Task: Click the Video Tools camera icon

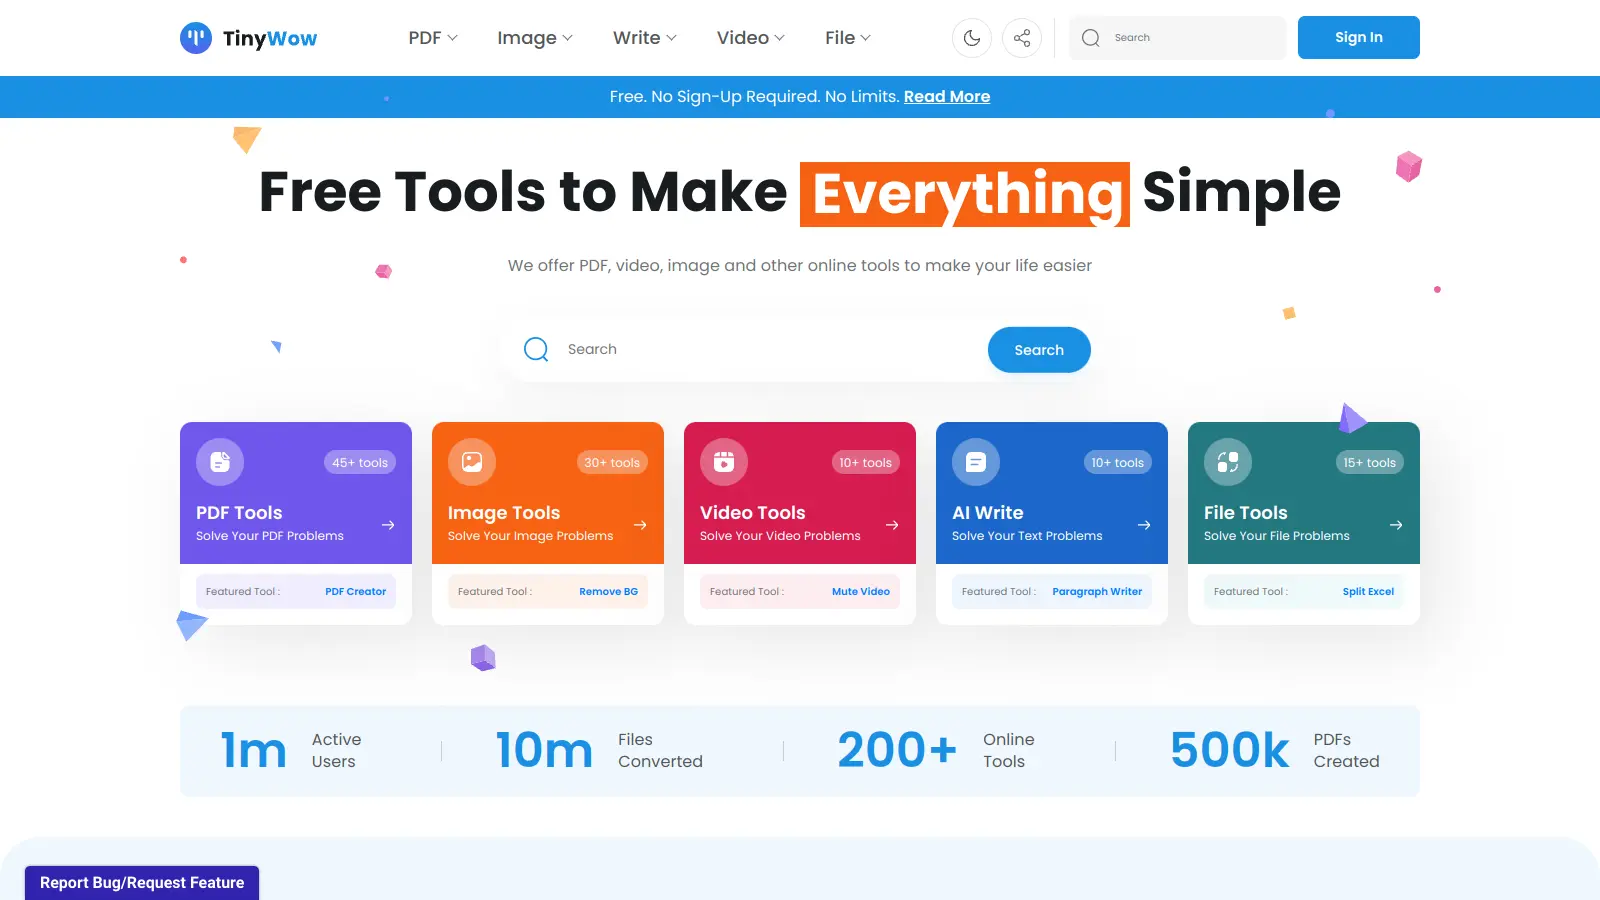Action: (723, 461)
